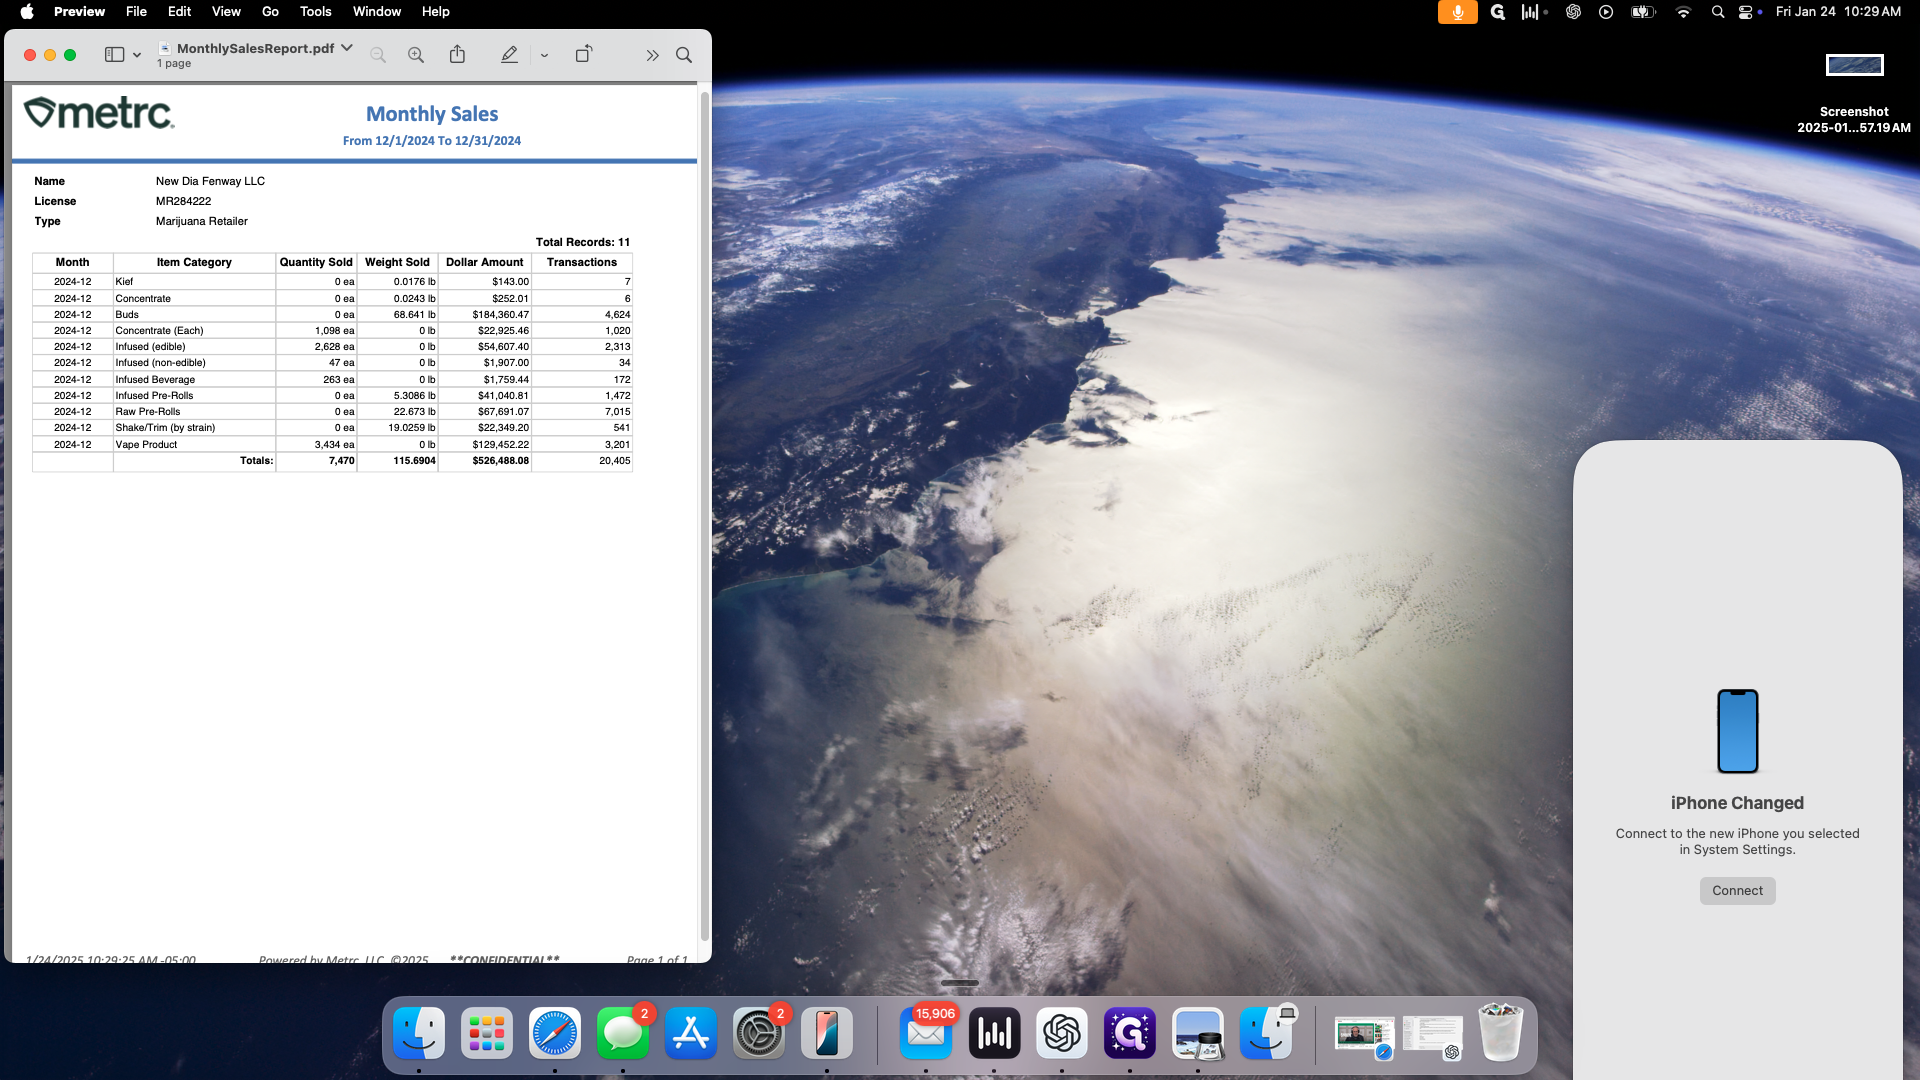Open Spotlight search in menu bar
The height and width of the screenshot is (1080, 1920).
[x=1718, y=12]
